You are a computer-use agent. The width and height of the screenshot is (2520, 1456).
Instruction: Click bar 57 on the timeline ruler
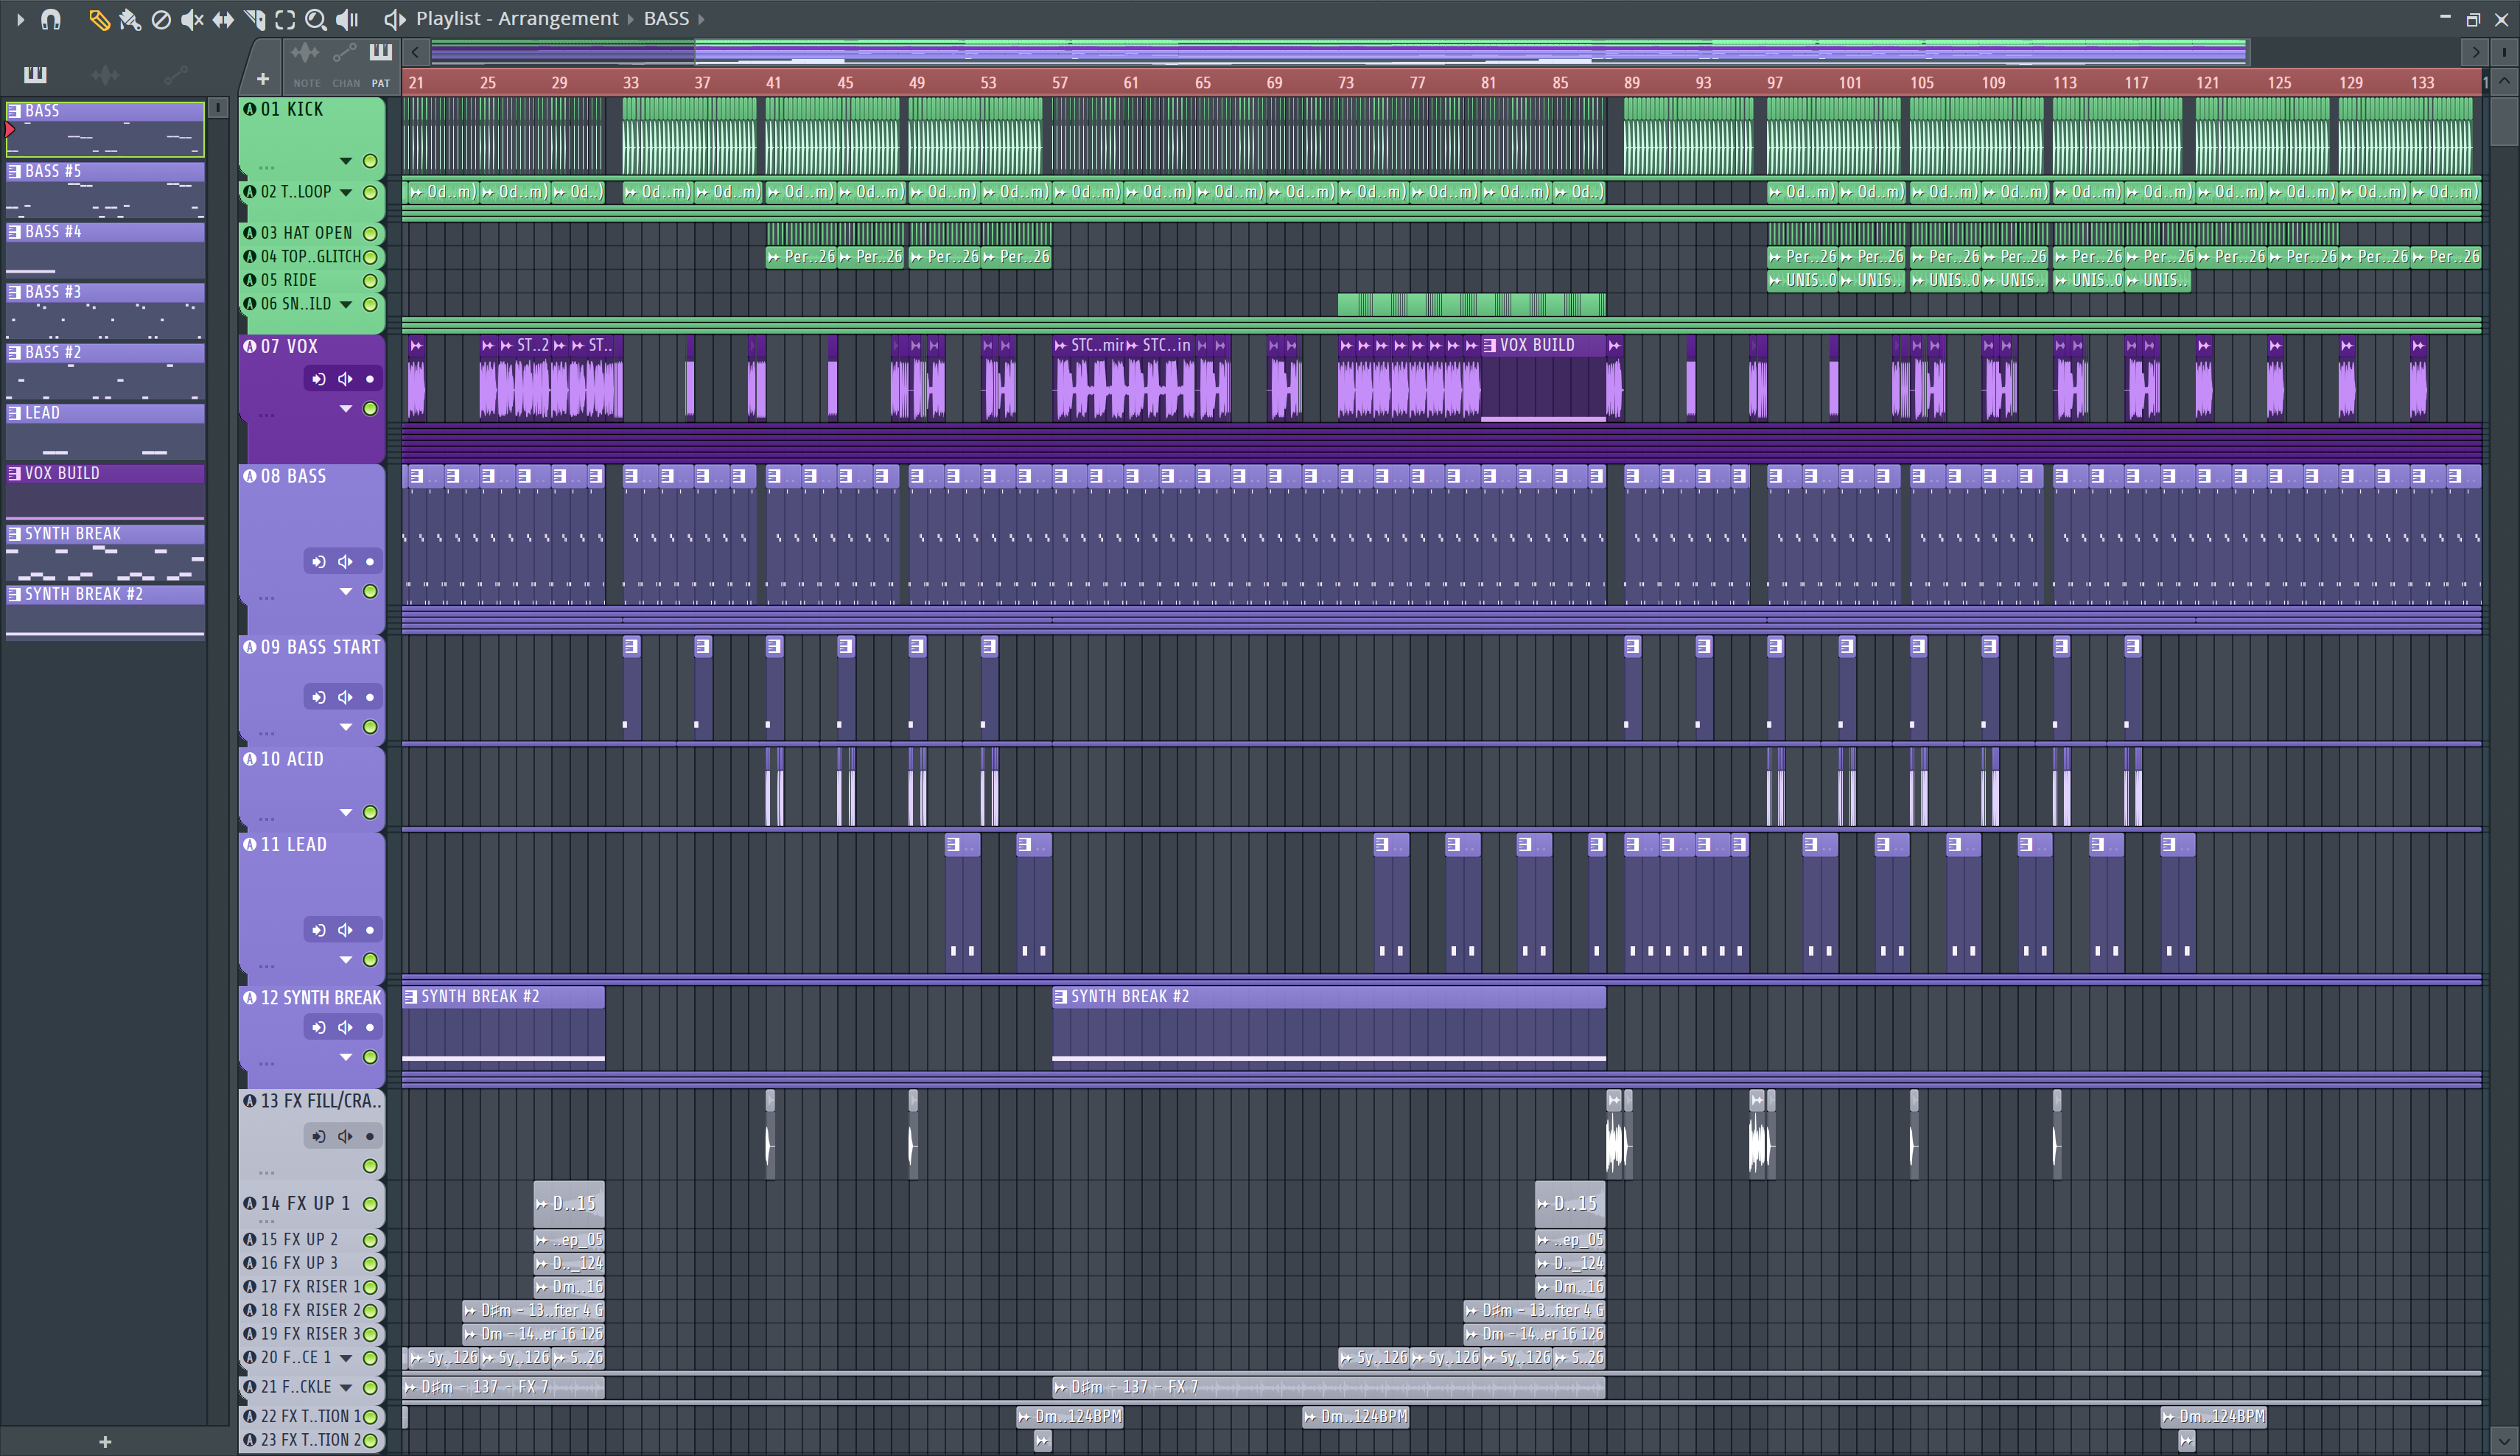click(x=1060, y=83)
